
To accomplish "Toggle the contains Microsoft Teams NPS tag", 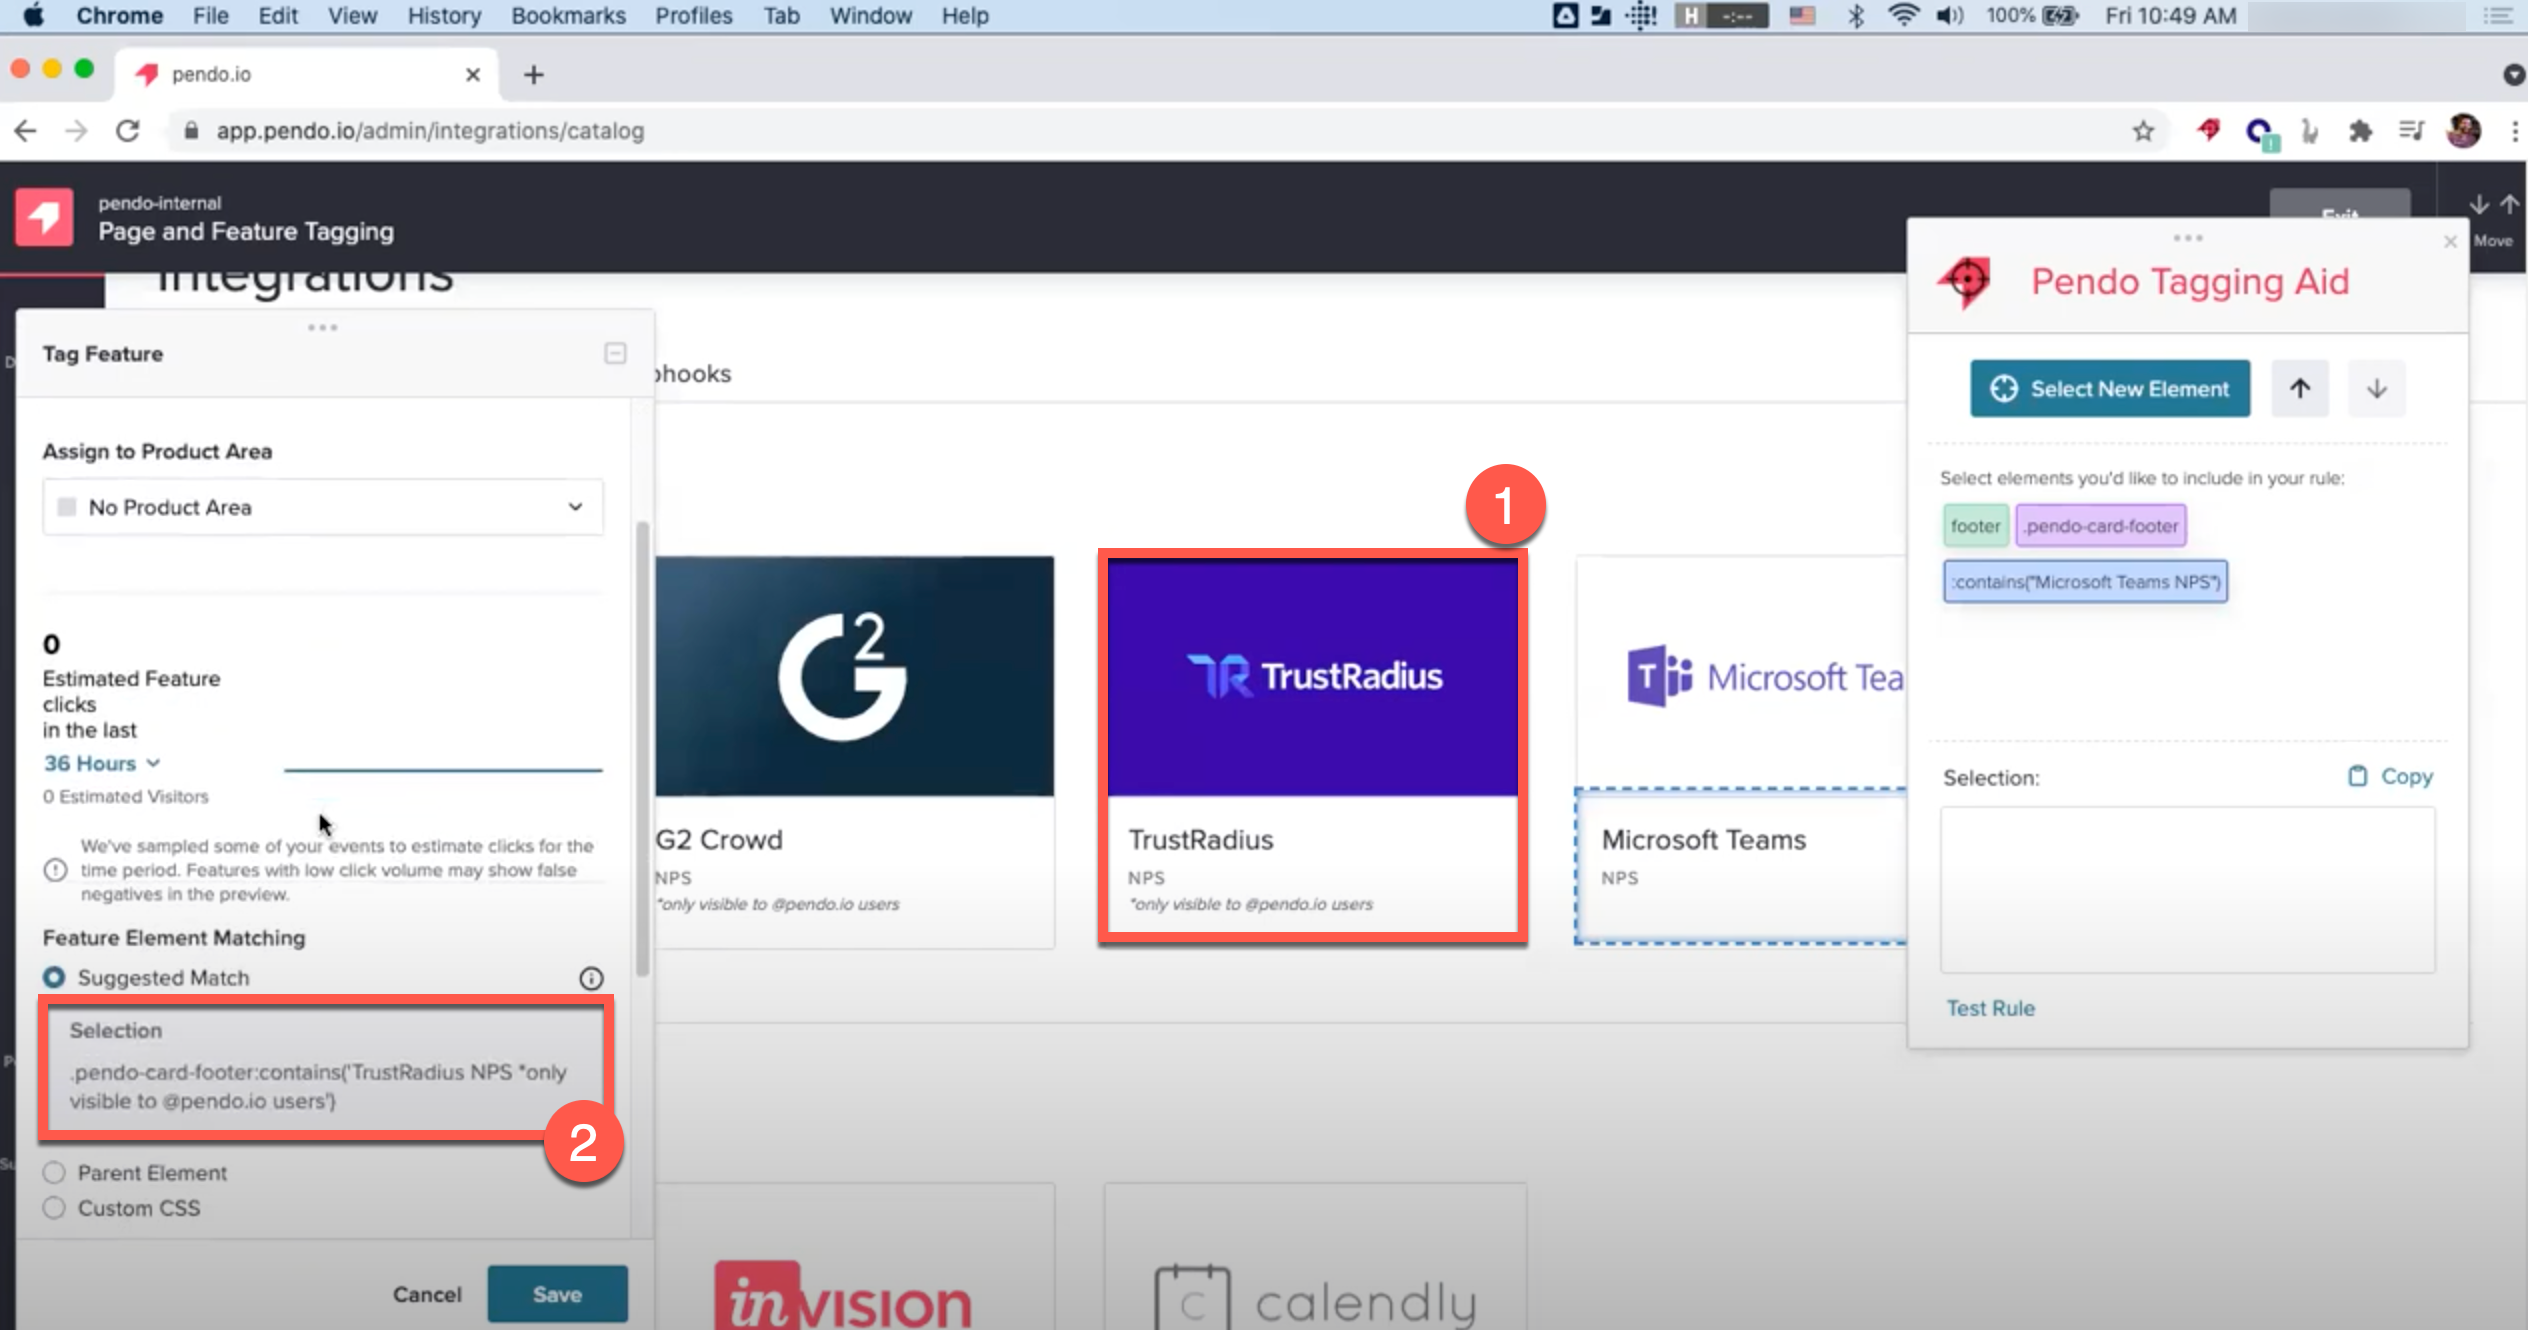I will point(2086,581).
